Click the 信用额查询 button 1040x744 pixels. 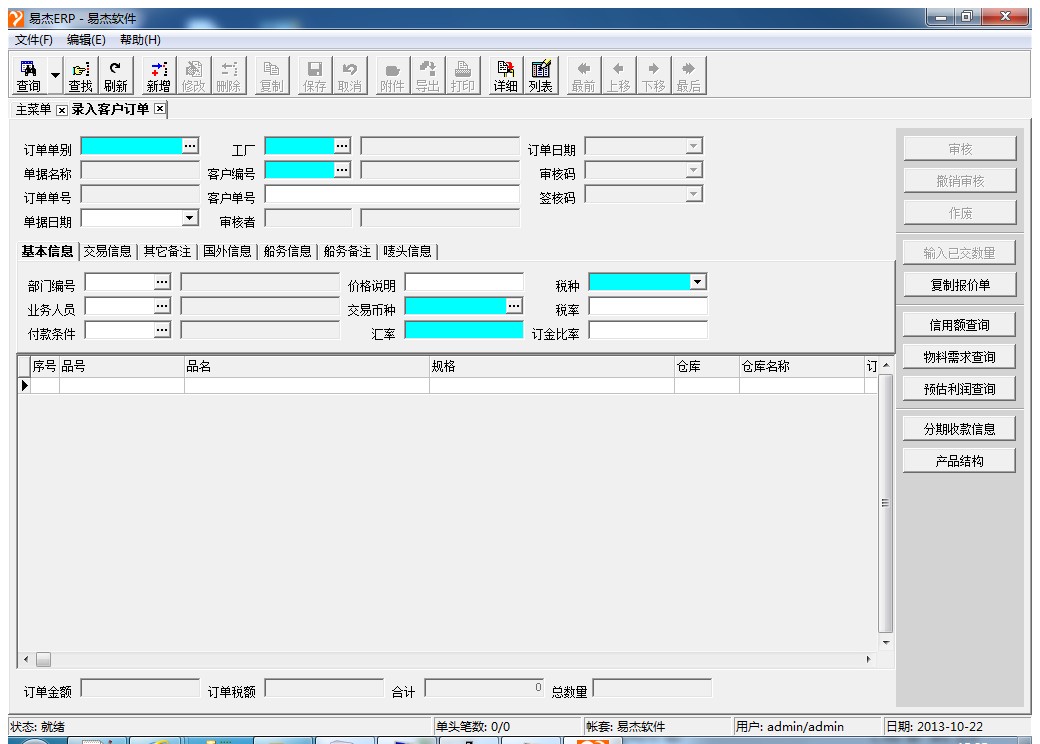[x=959, y=325]
